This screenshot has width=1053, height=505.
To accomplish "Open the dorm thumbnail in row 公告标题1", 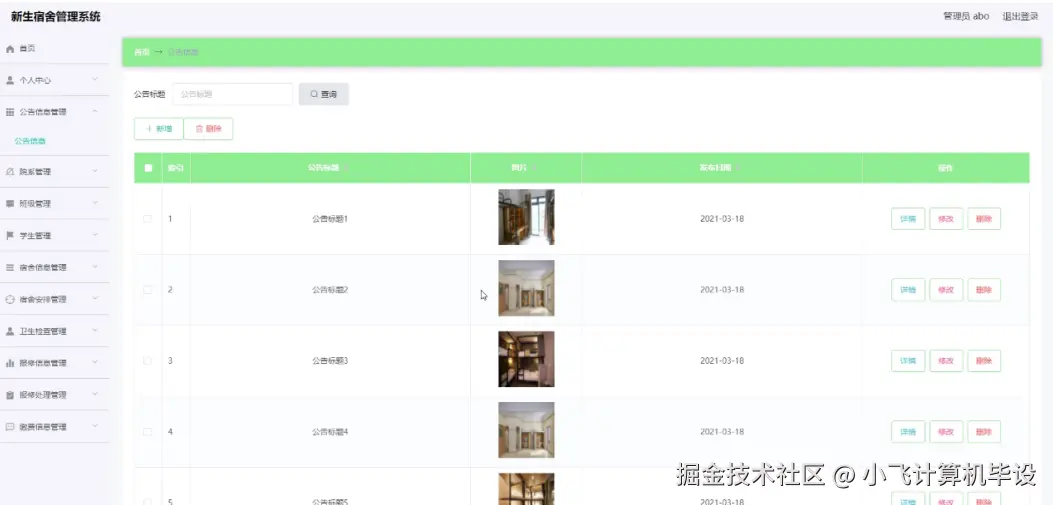I will (526, 217).
